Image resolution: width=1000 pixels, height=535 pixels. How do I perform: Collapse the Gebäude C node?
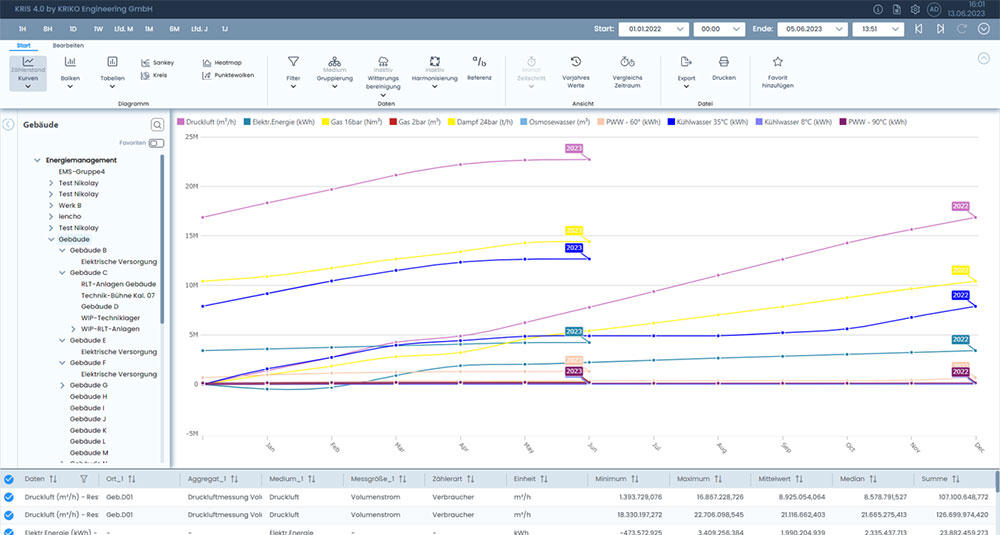click(x=62, y=273)
